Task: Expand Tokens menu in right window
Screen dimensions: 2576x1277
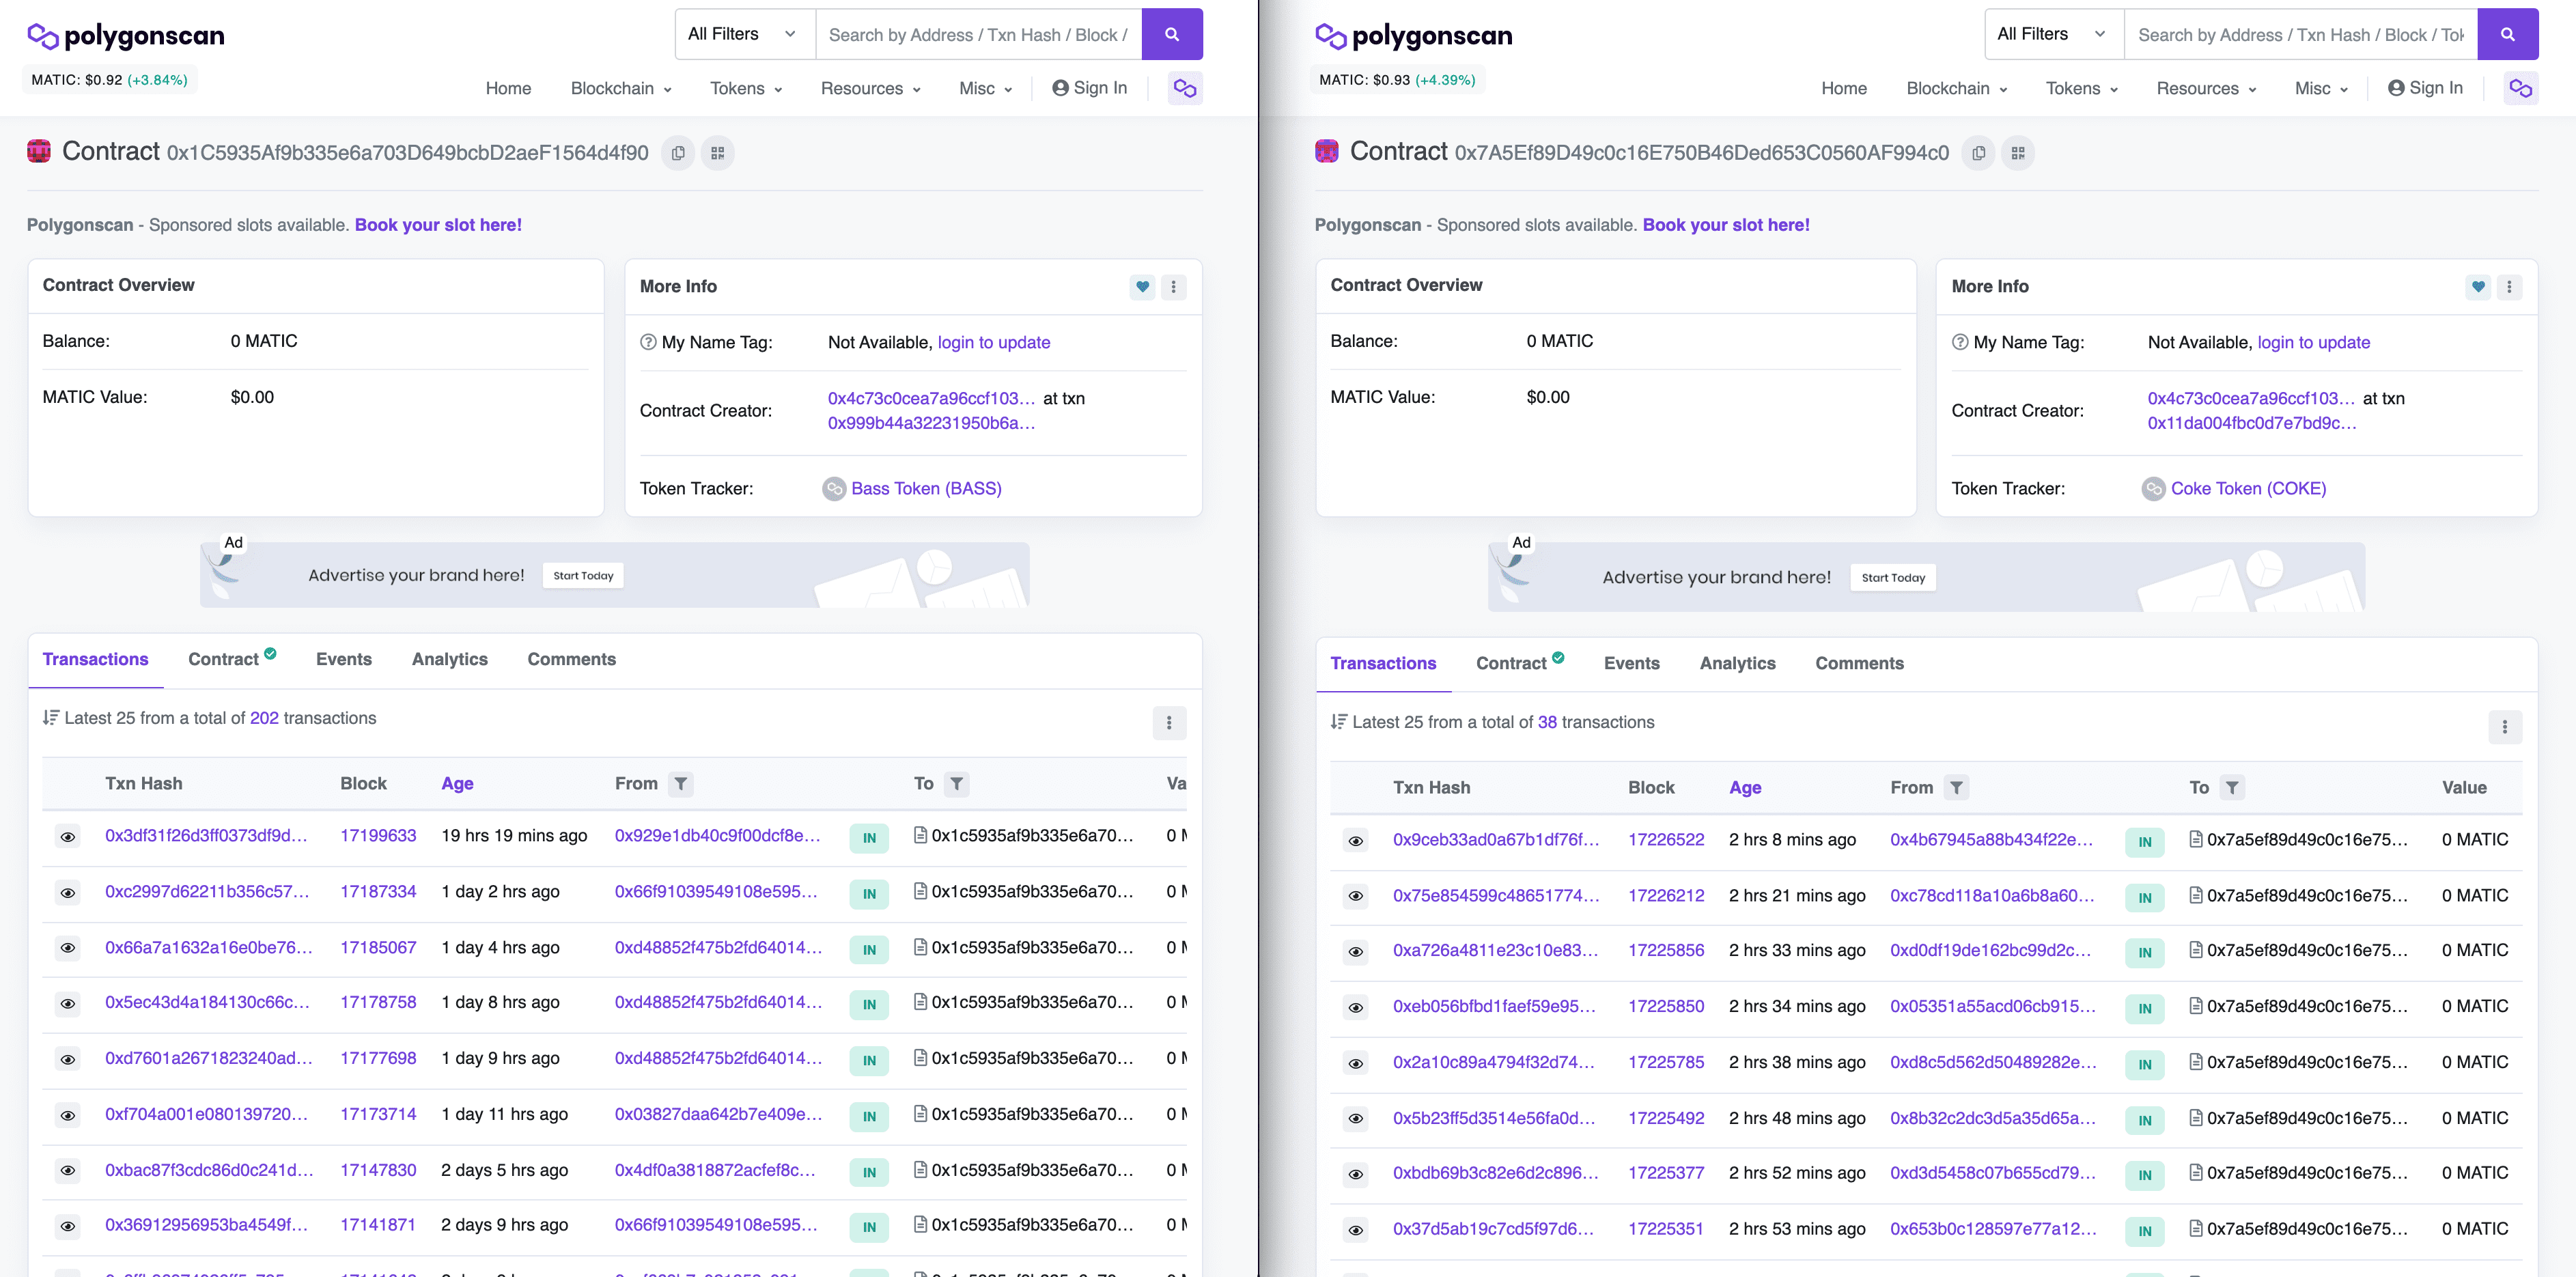Action: point(2082,88)
